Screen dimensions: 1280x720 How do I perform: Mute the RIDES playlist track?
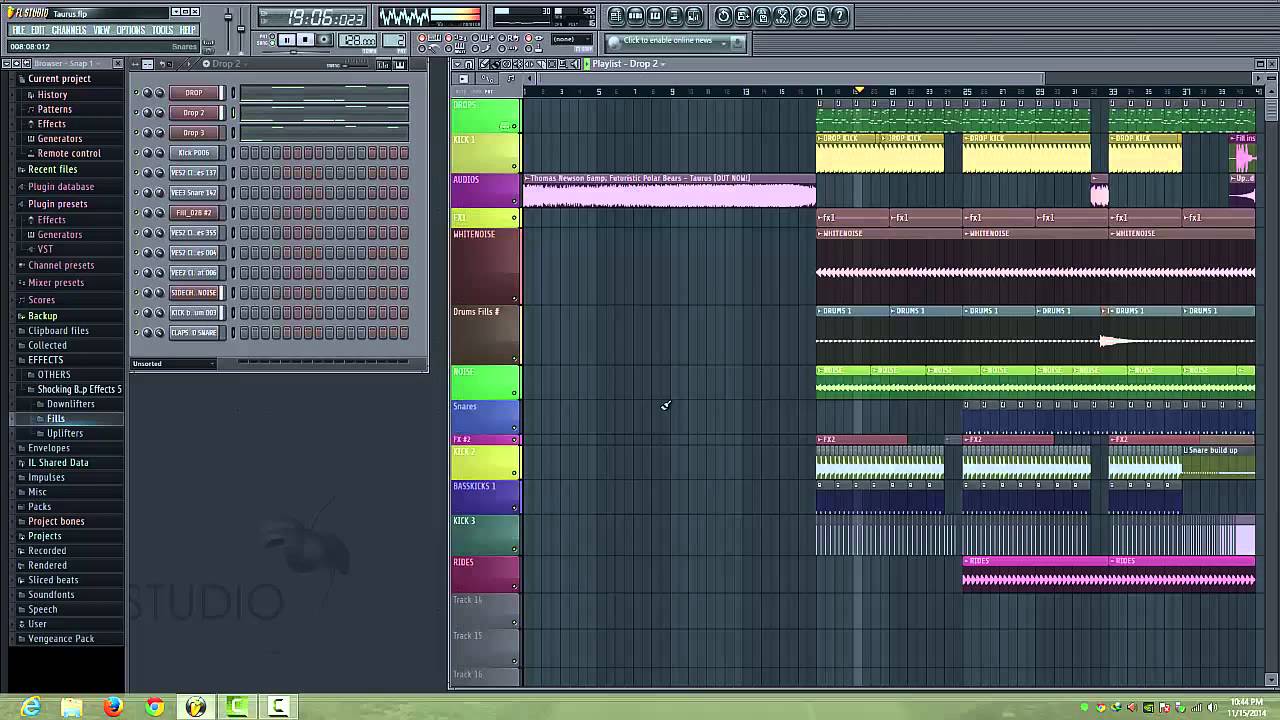click(x=514, y=588)
